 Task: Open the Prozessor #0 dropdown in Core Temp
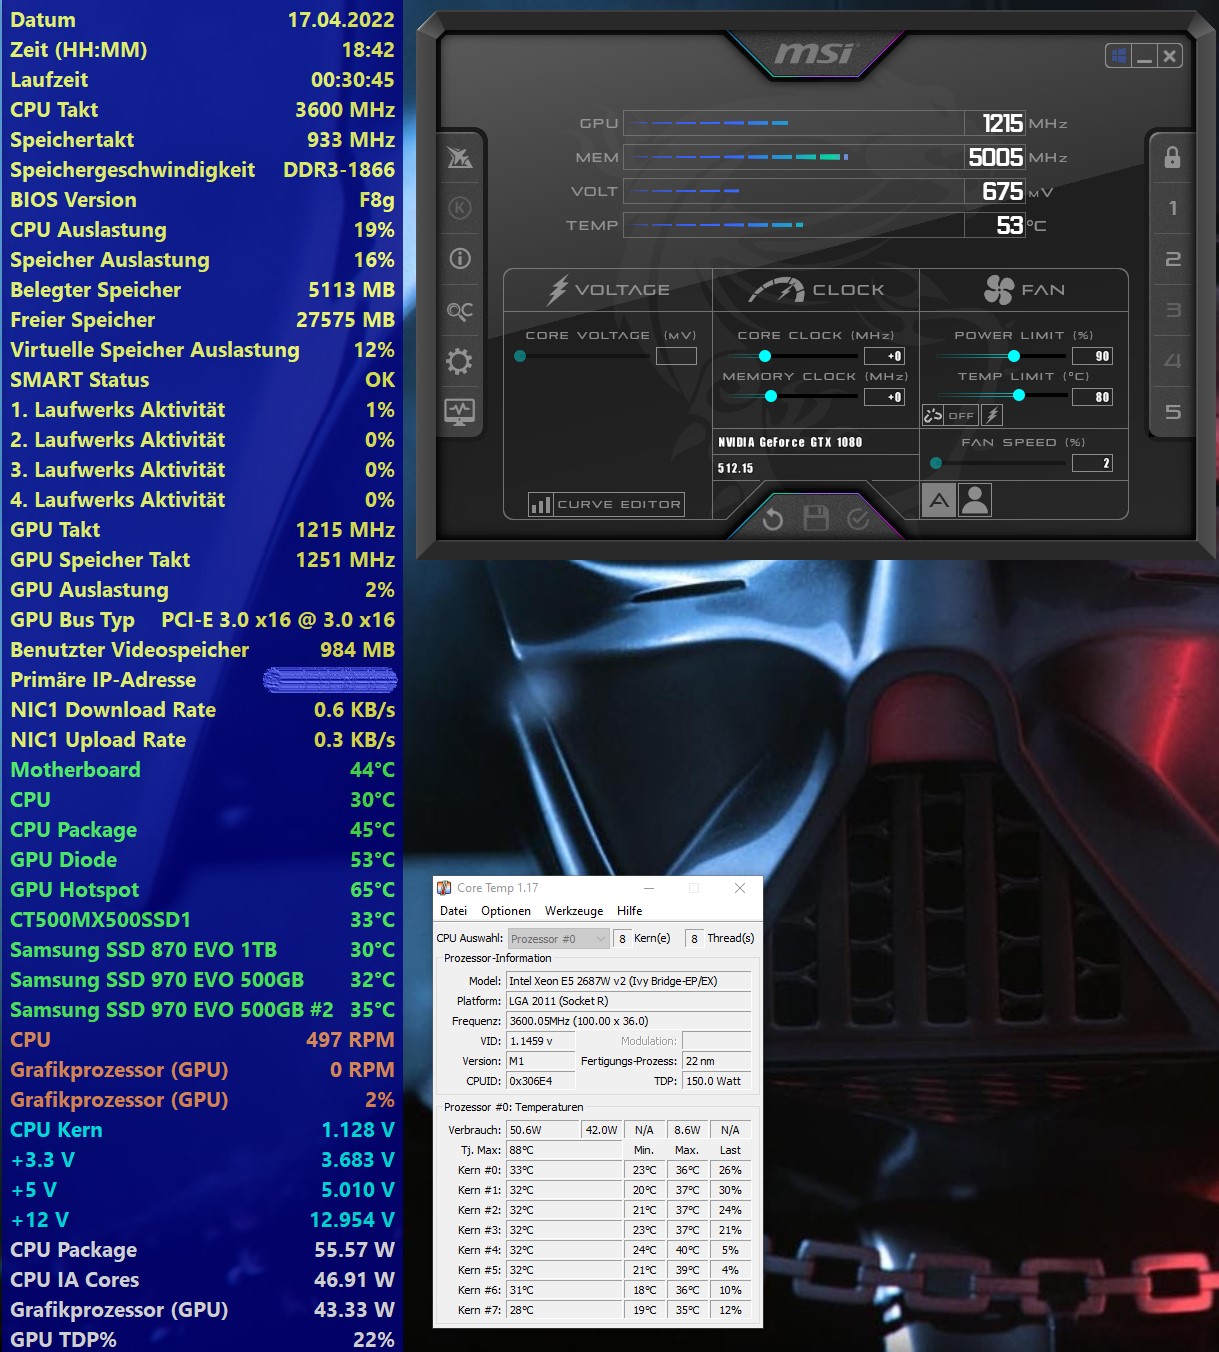point(557,938)
